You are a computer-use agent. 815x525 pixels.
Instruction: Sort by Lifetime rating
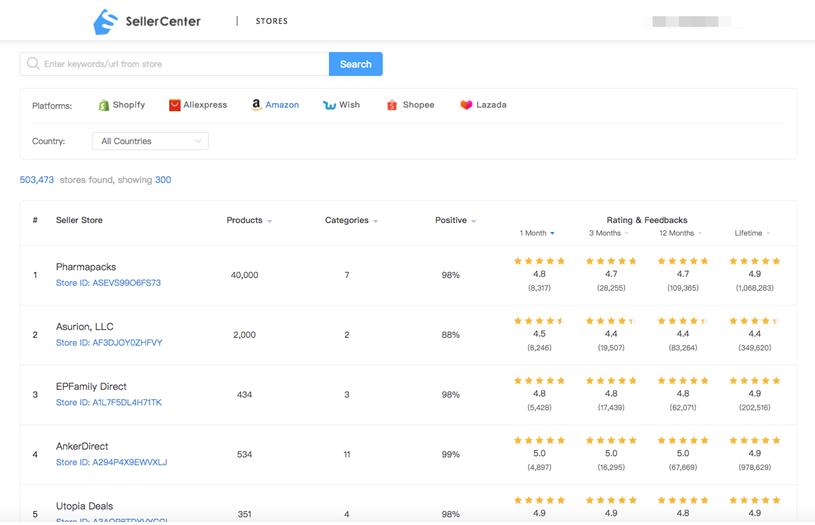point(752,233)
